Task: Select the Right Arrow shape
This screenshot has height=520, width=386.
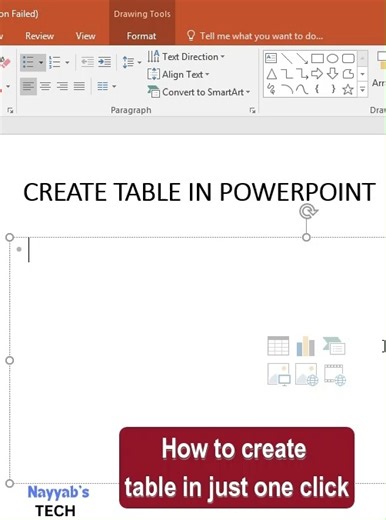Action: (x=317, y=74)
